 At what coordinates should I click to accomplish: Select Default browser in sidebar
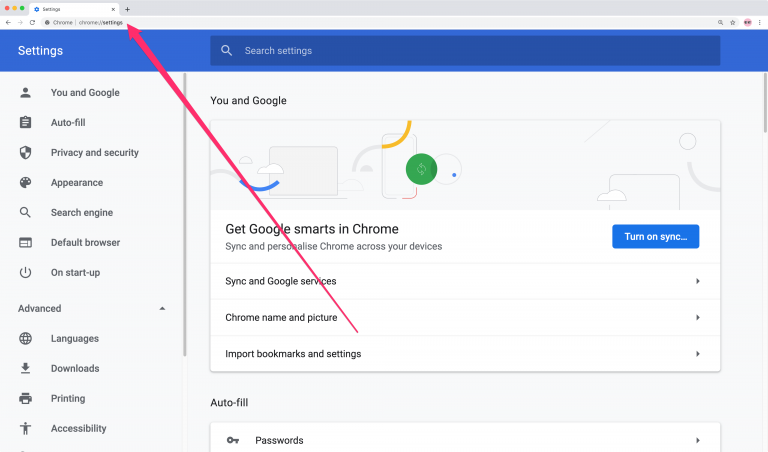pyautogui.click(x=85, y=242)
